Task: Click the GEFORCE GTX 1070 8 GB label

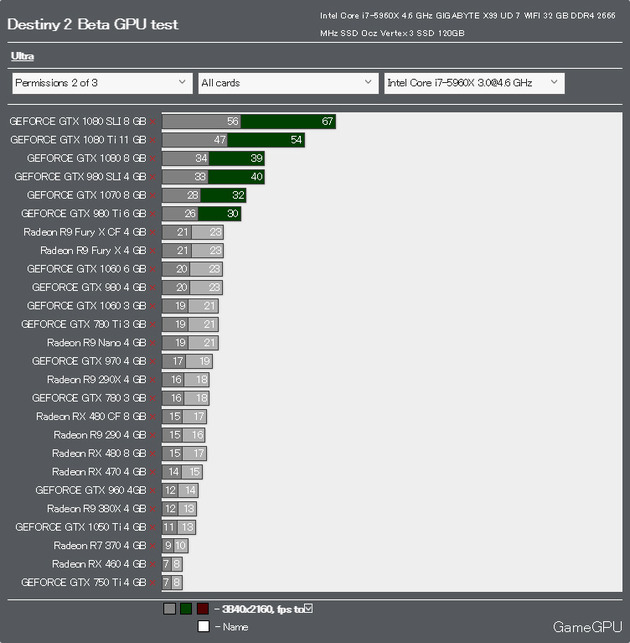Action: coord(86,195)
